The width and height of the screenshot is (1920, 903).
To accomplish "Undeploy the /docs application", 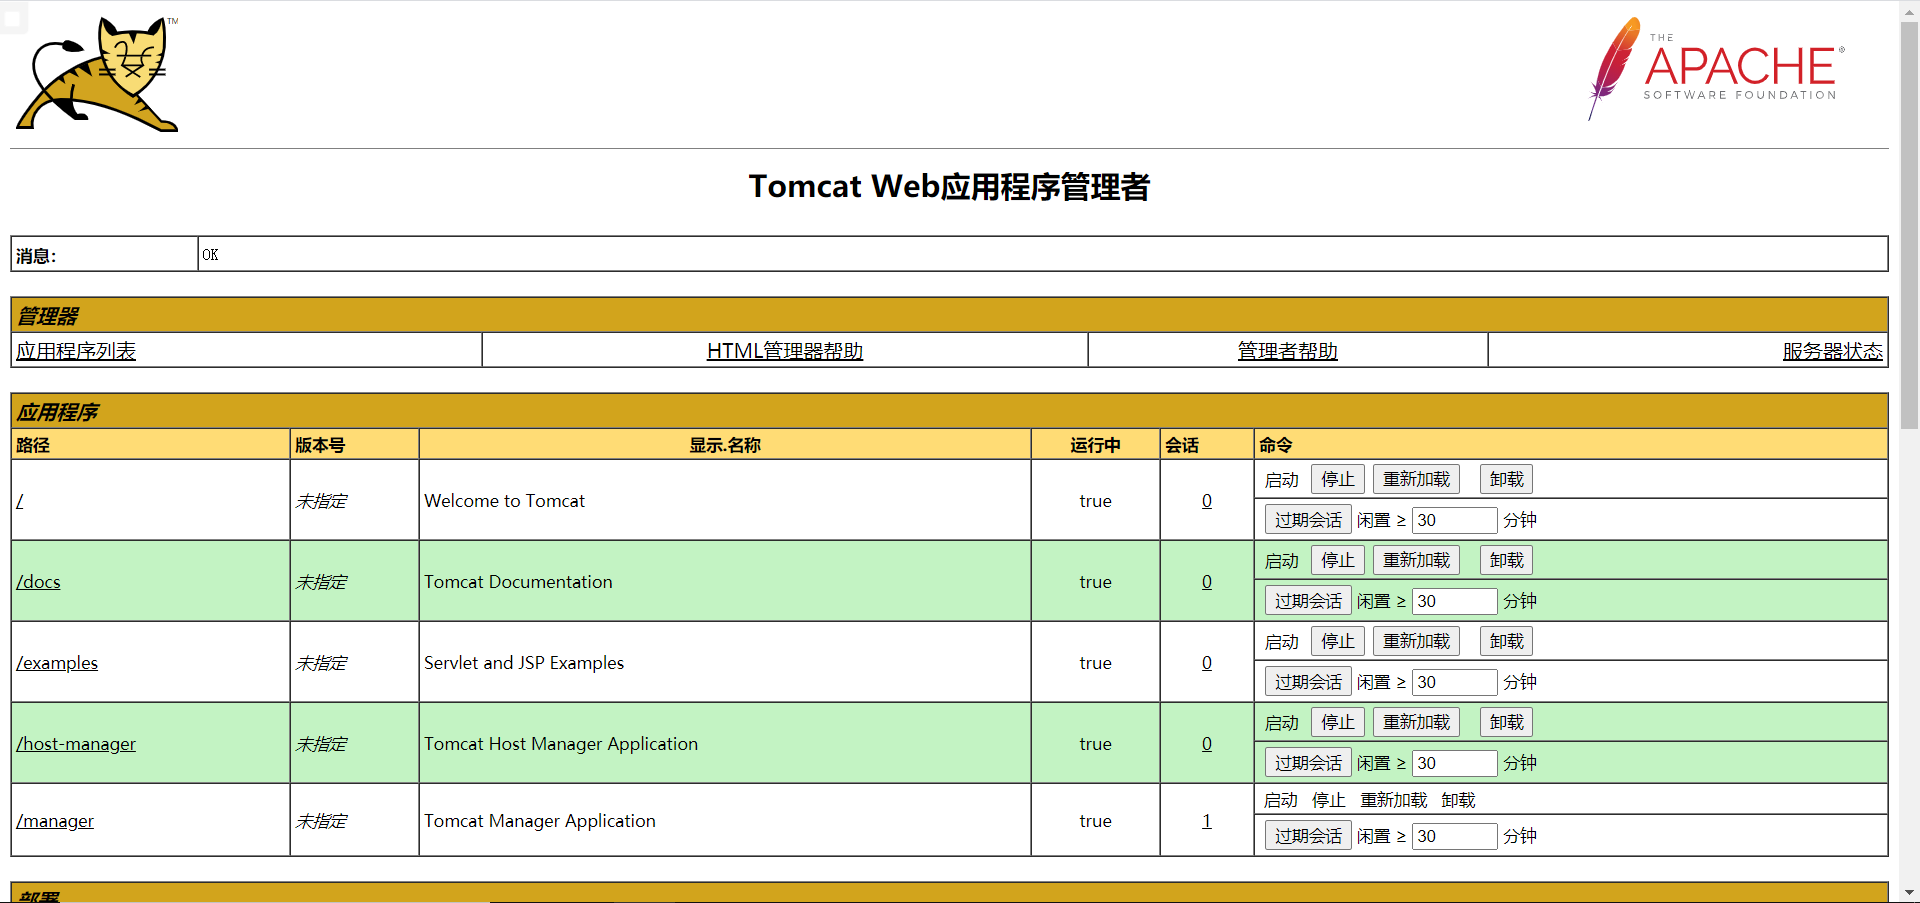I will click(x=1506, y=561).
